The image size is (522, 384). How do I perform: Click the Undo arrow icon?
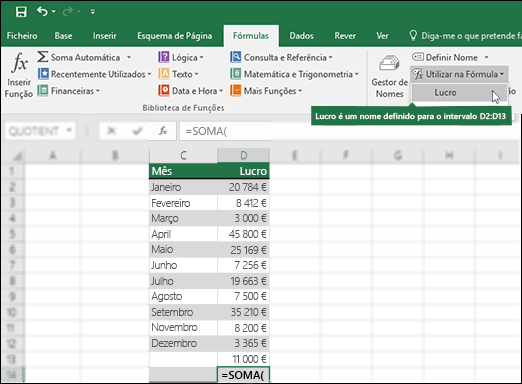[x=42, y=12]
